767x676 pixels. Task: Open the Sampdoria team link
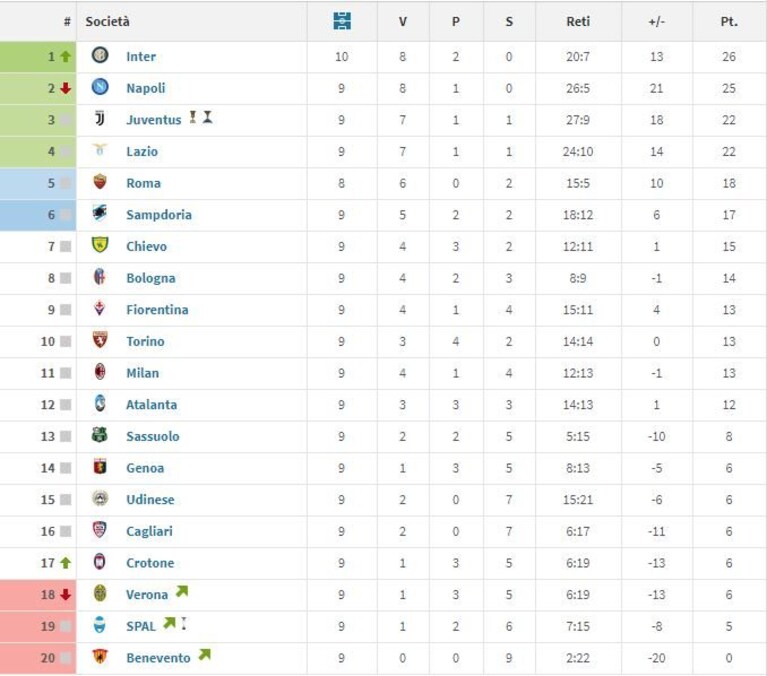(x=159, y=215)
